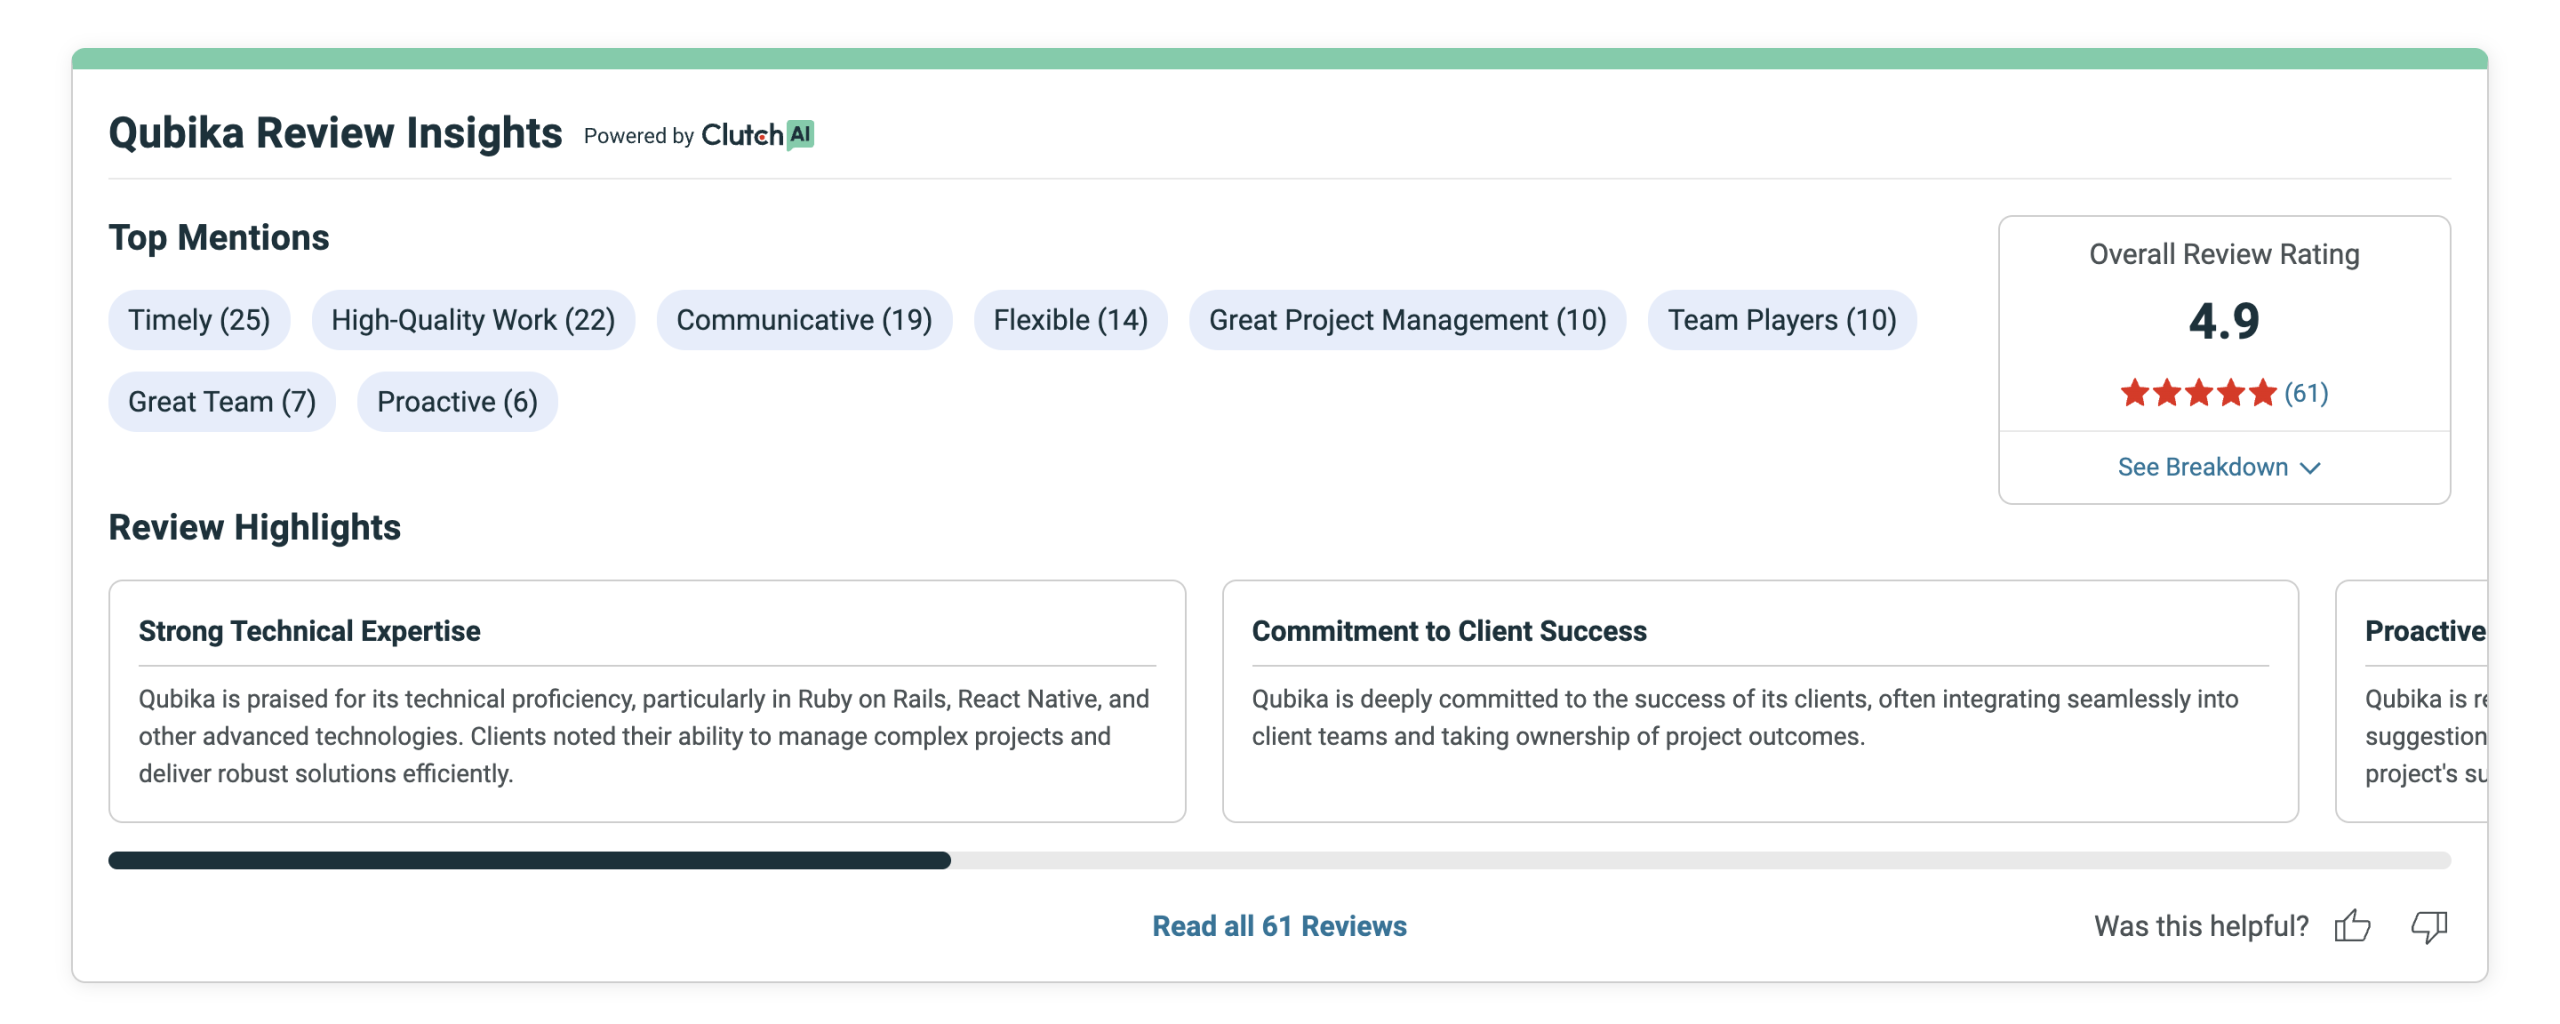The width and height of the screenshot is (2560, 1024).
Task: Select the Communicative (19) mention tag
Action: (x=804, y=320)
